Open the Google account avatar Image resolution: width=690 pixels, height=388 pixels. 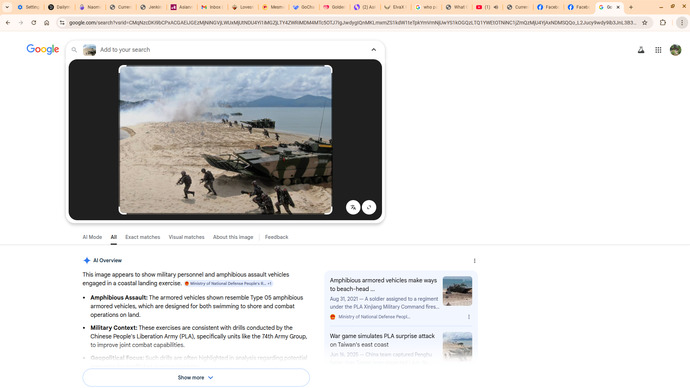675,50
